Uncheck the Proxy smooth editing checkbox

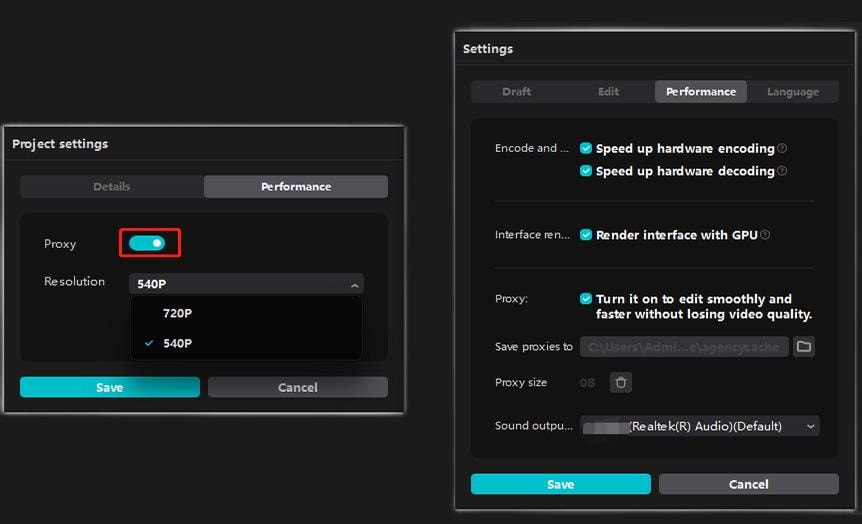click(x=586, y=299)
